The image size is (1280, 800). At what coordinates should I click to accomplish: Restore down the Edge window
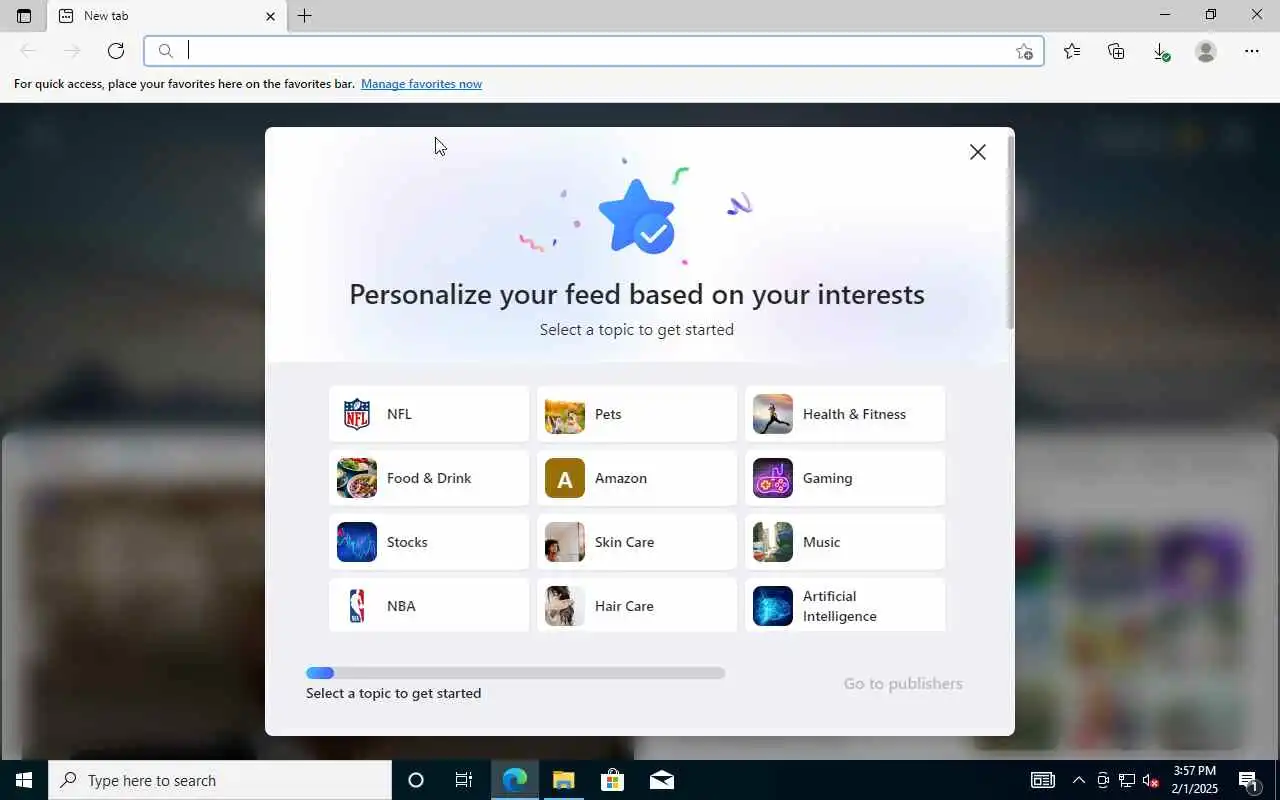1210,15
